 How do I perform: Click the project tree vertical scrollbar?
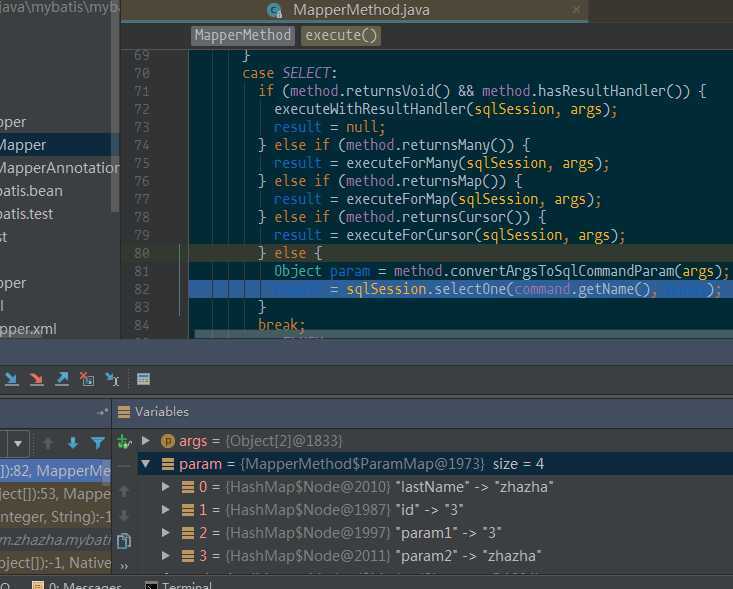coord(115,108)
